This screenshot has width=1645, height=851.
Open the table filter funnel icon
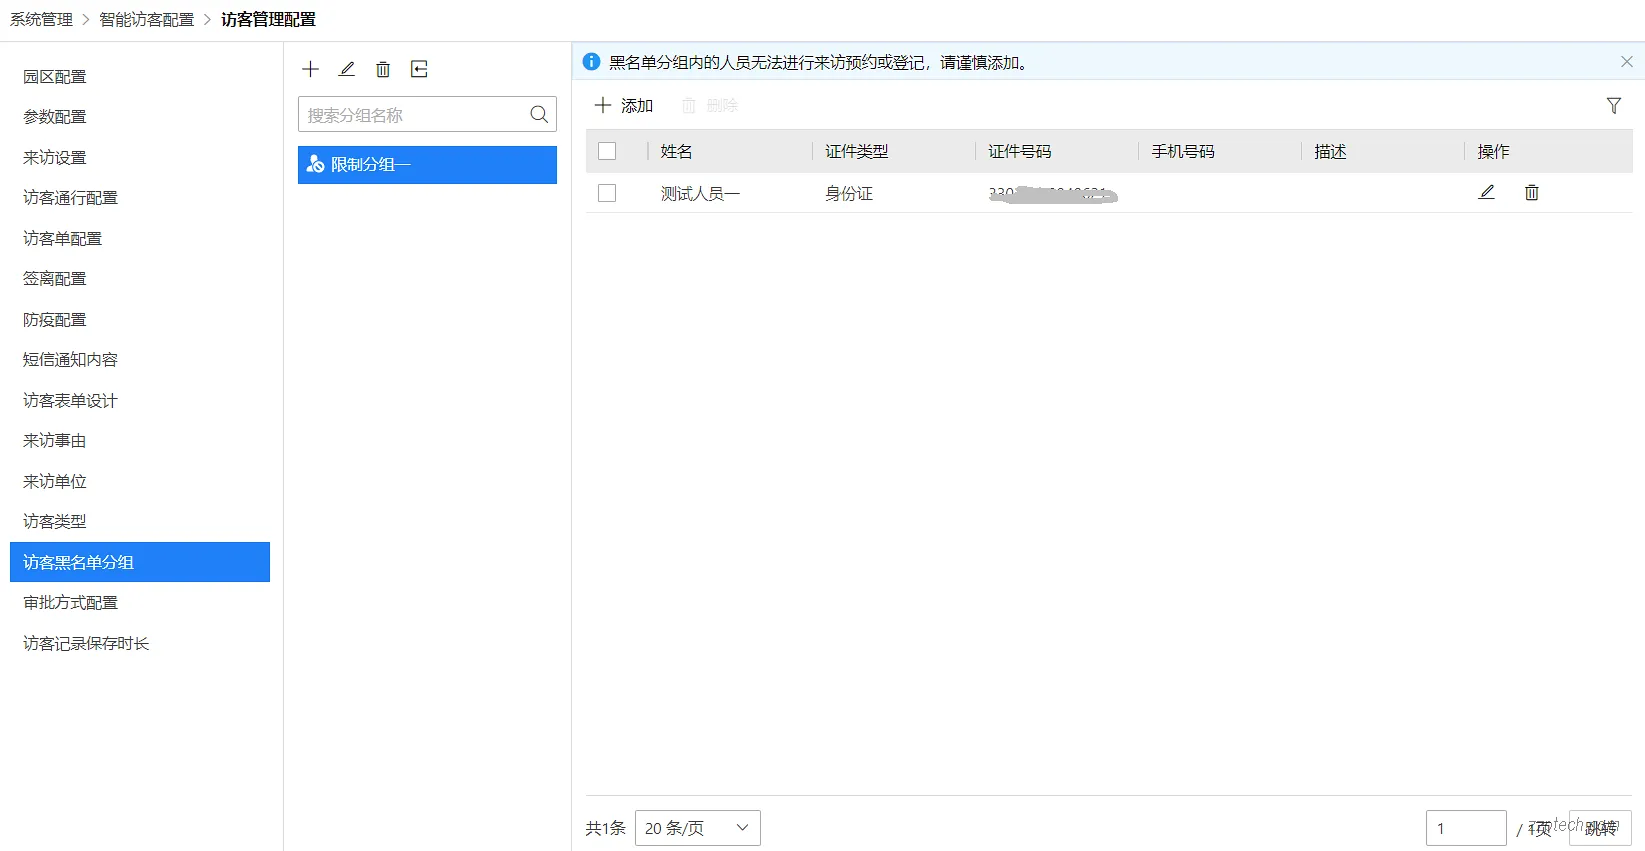point(1613,105)
